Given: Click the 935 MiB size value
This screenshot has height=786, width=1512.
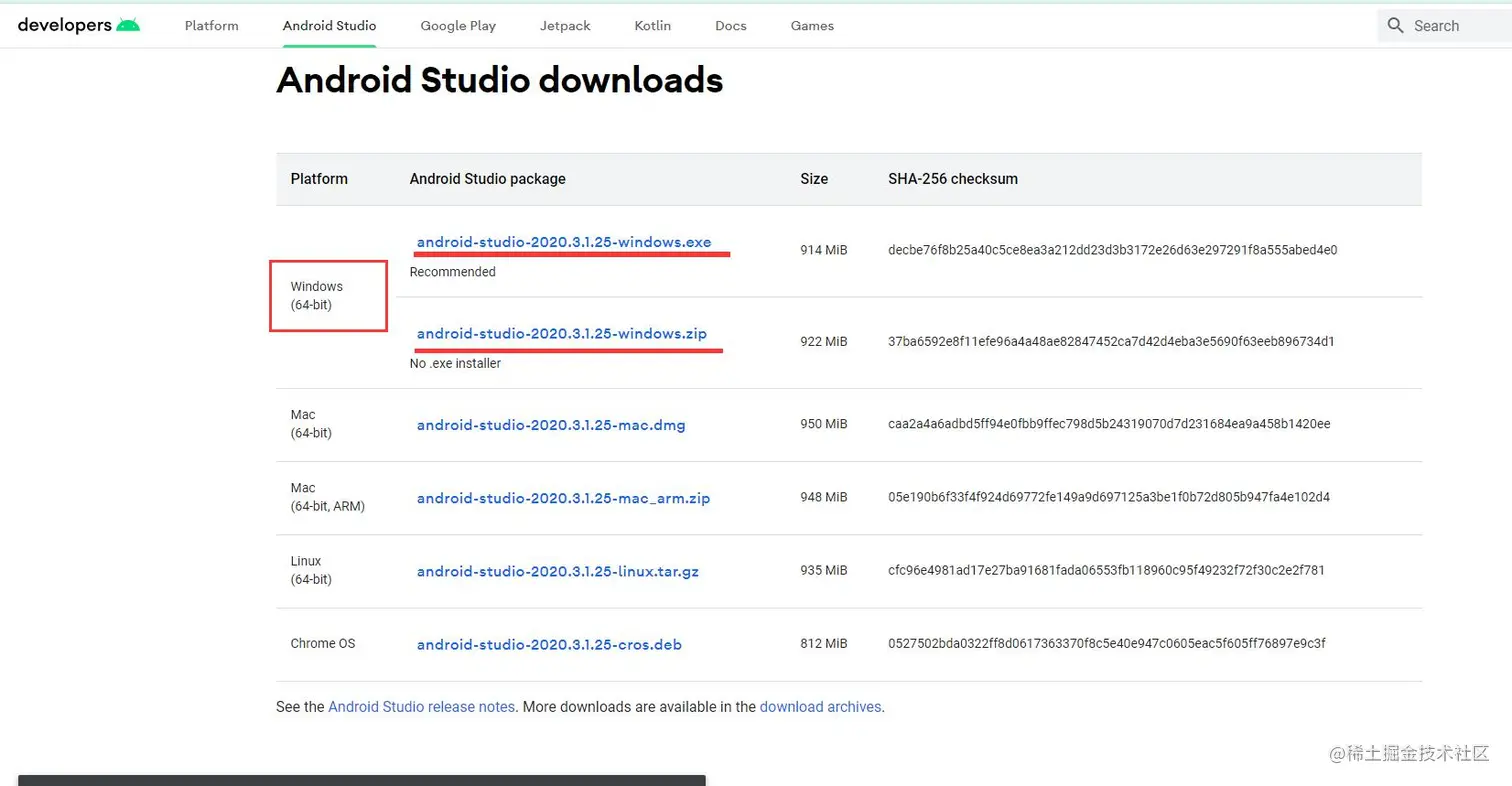Looking at the screenshot, I should [824, 571].
